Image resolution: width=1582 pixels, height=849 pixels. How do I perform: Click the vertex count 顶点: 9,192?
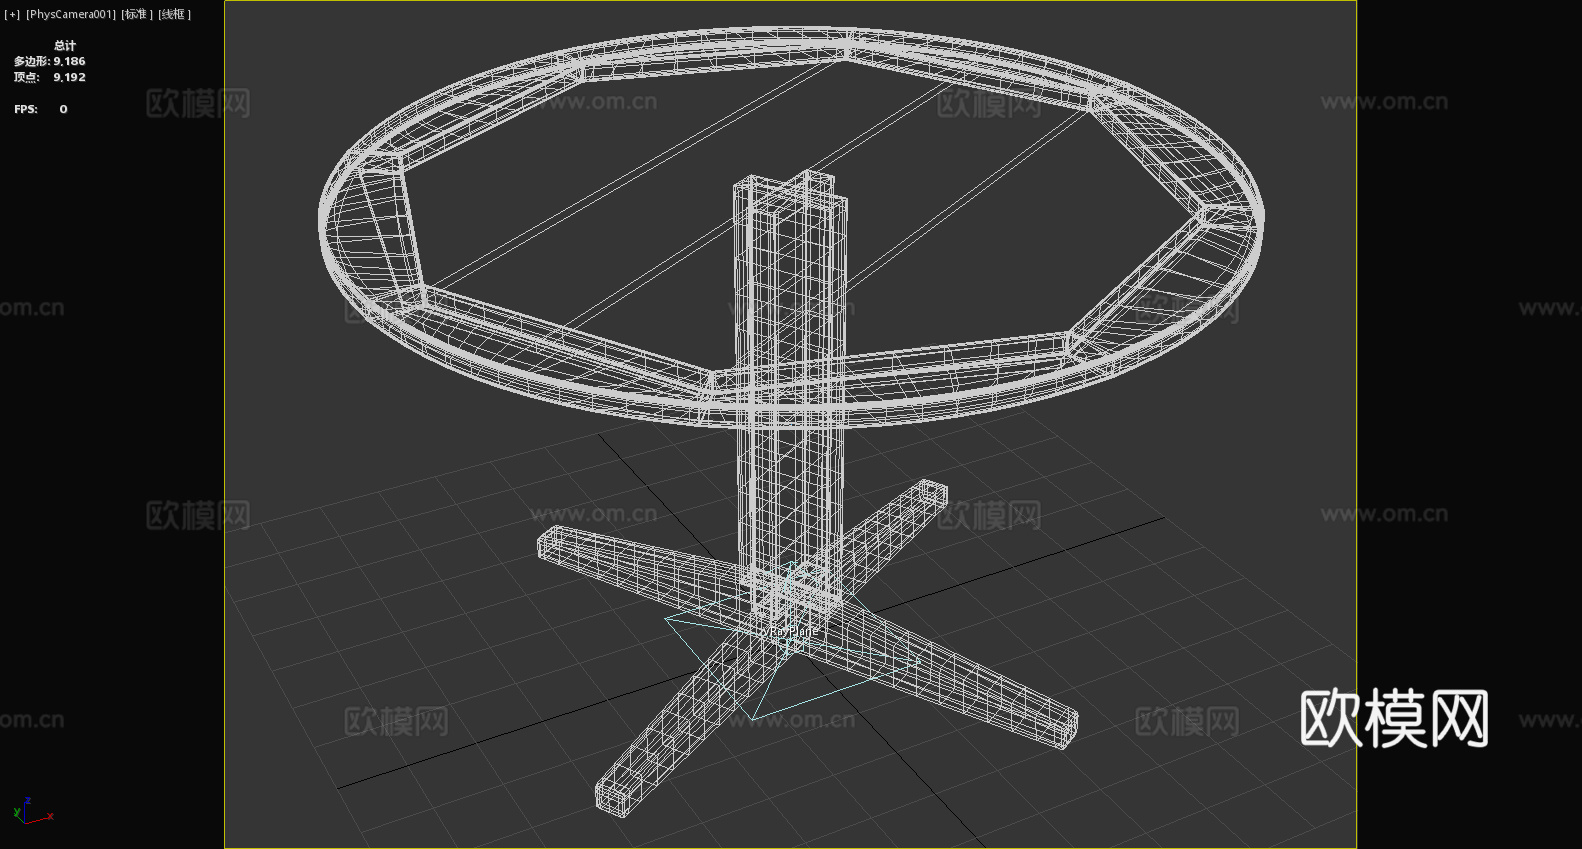[x=50, y=77]
